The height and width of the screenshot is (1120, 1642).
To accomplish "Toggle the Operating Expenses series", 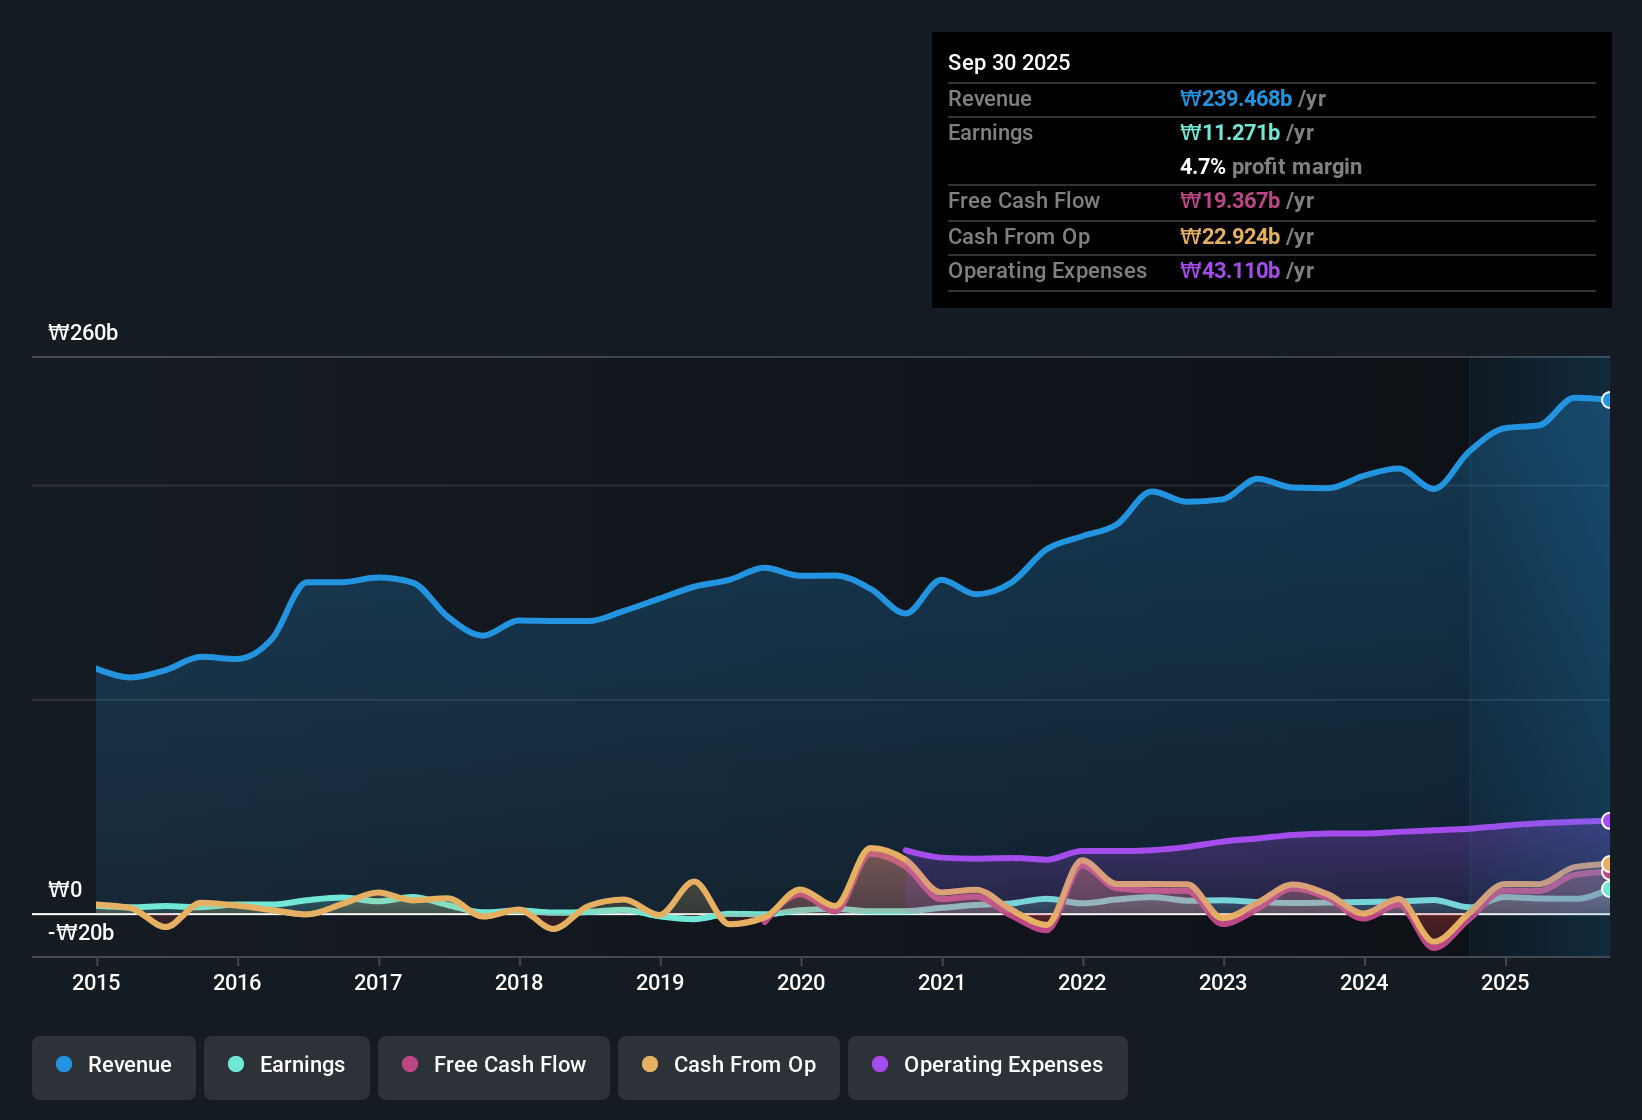I will (987, 1065).
